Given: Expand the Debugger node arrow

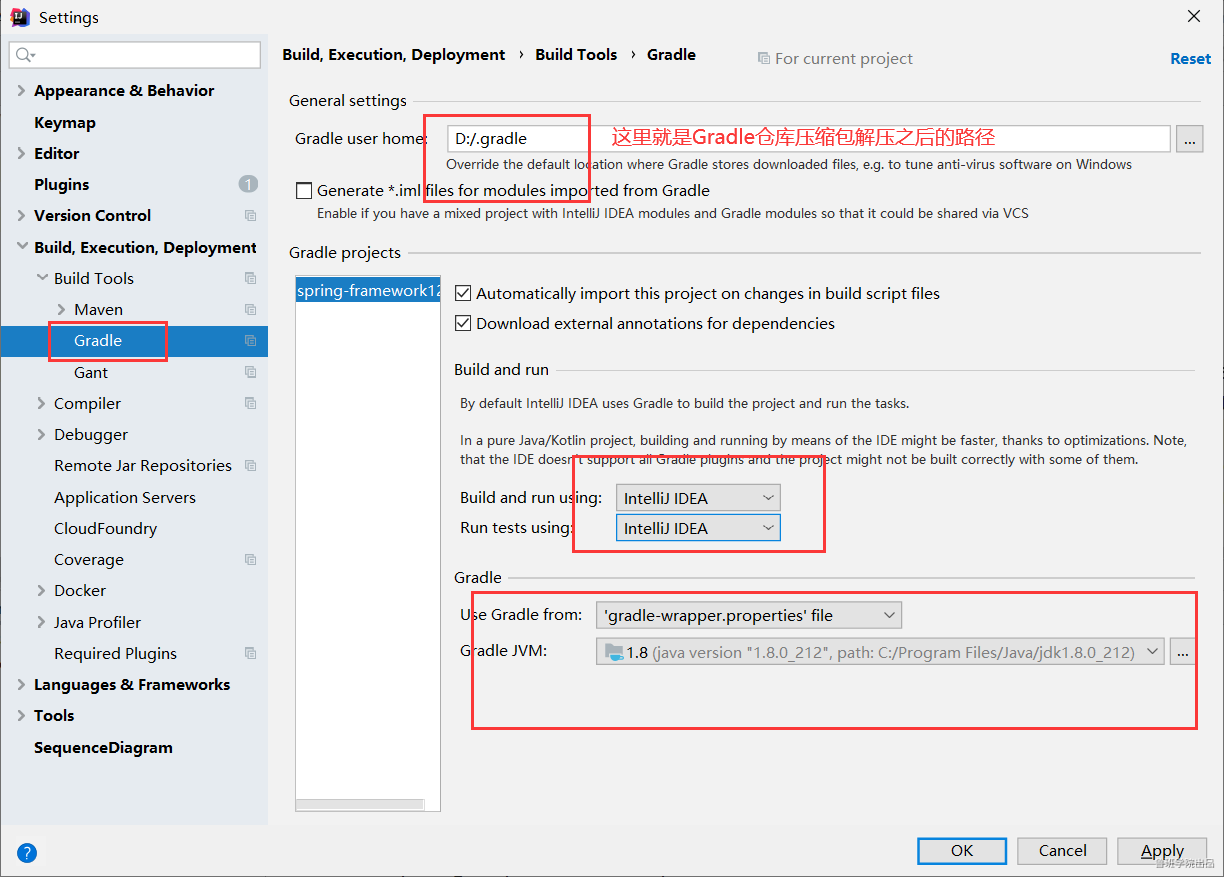Looking at the screenshot, I should 42,435.
